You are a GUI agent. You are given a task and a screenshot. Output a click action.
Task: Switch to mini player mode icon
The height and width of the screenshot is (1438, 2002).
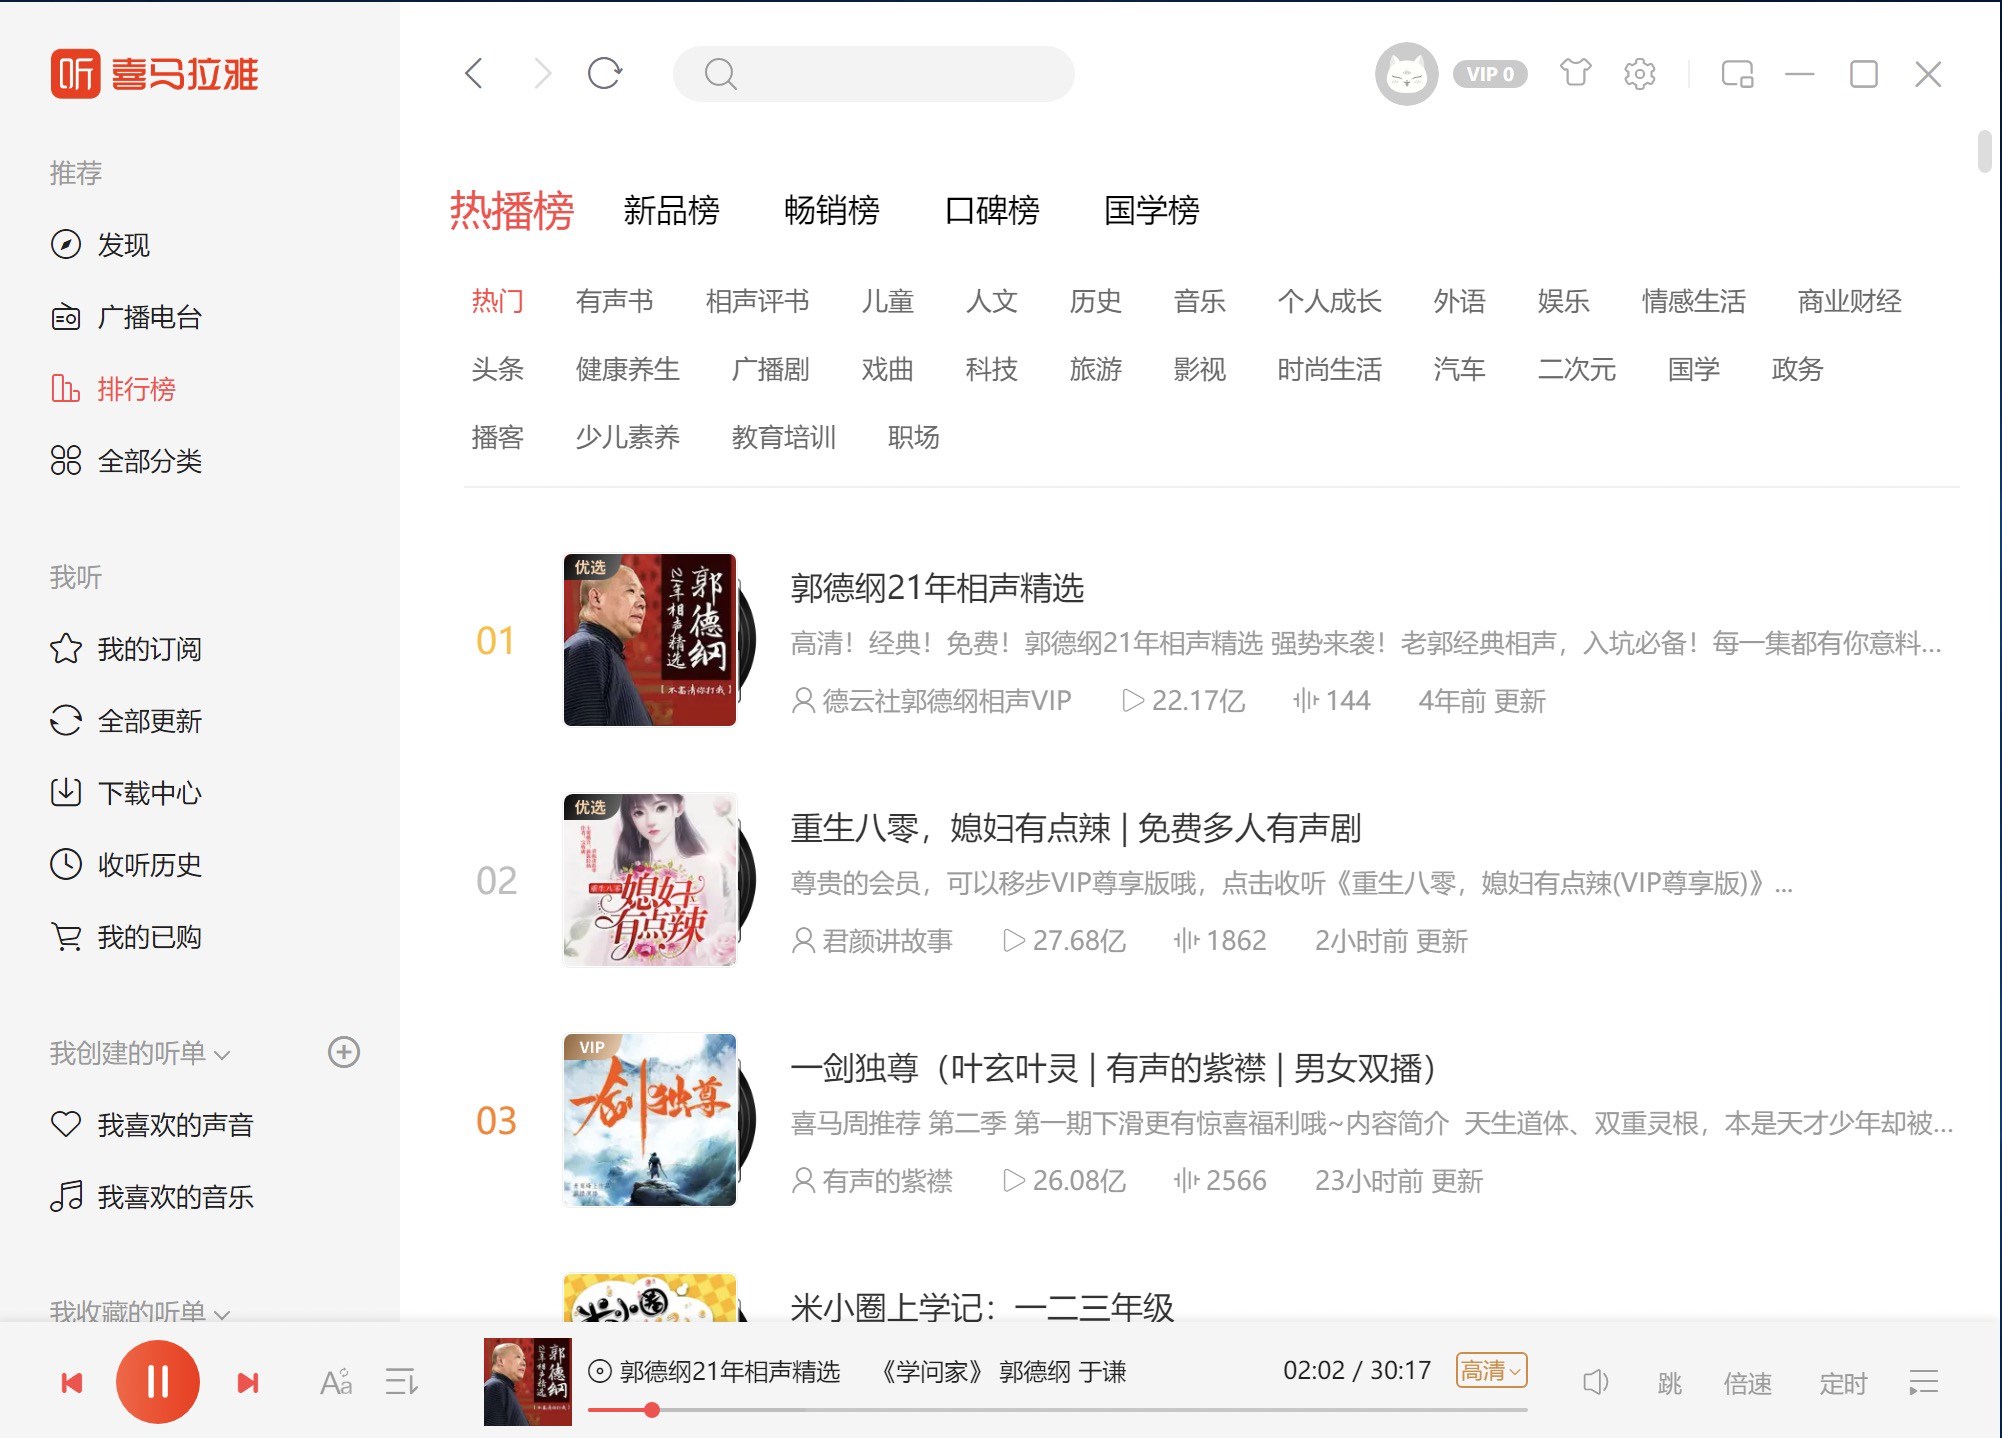(x=1737, y=74)
